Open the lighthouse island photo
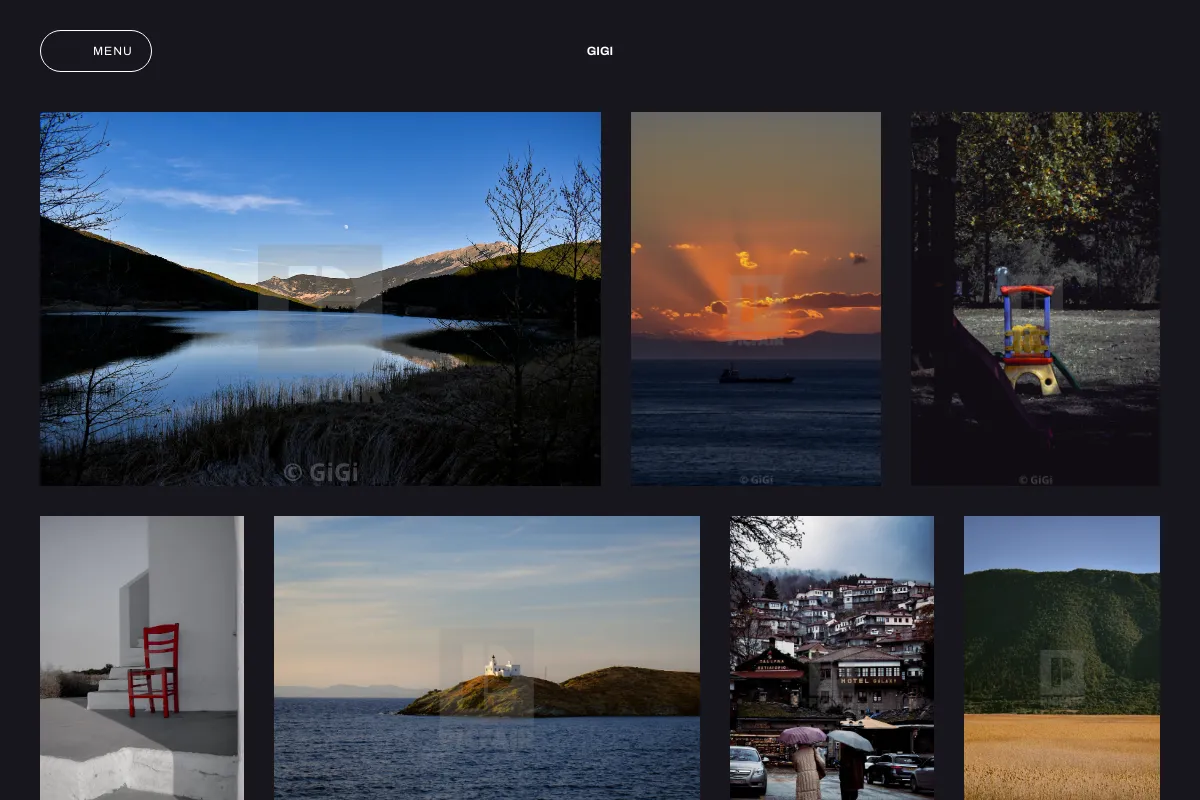 (x=487, y=658)
